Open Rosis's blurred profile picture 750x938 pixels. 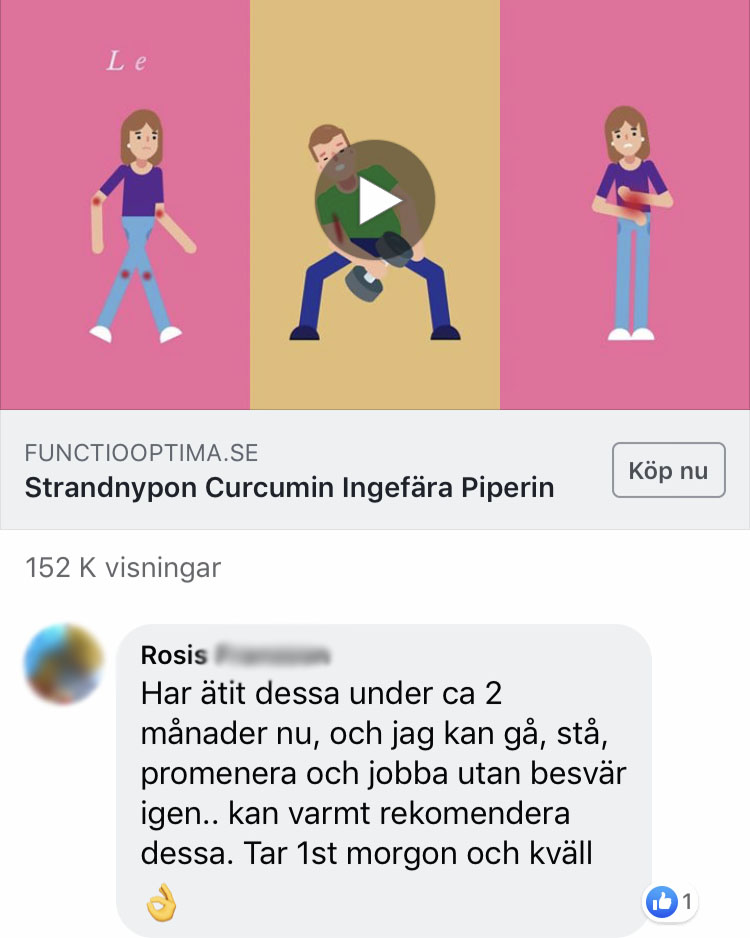point(64,663)
